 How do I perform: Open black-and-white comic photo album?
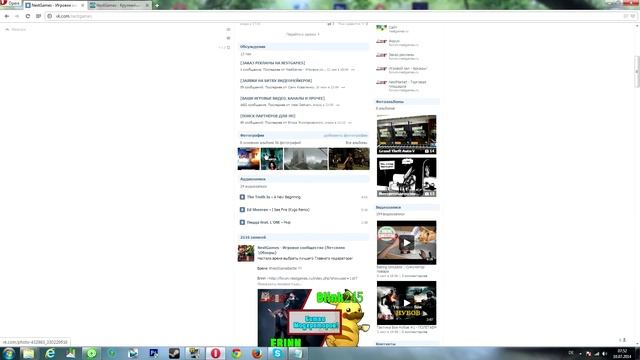pyautogui.click(x=407, y=177)
